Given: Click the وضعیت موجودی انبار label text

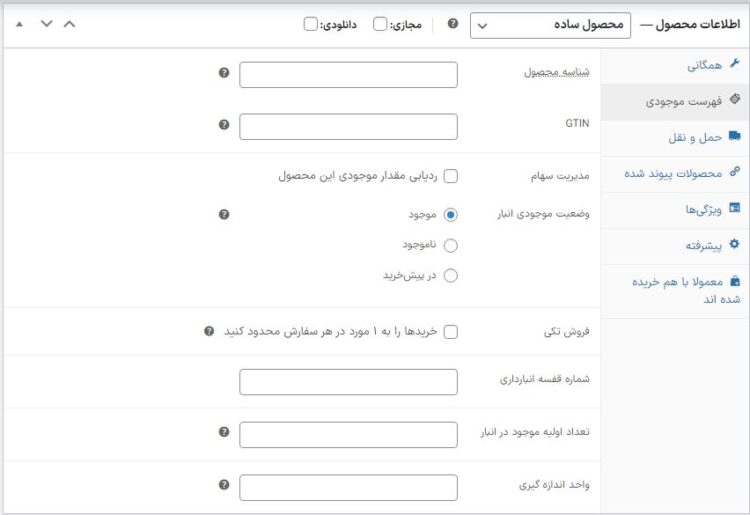Looking at the screenshot, I should click(x=543, y=214).
